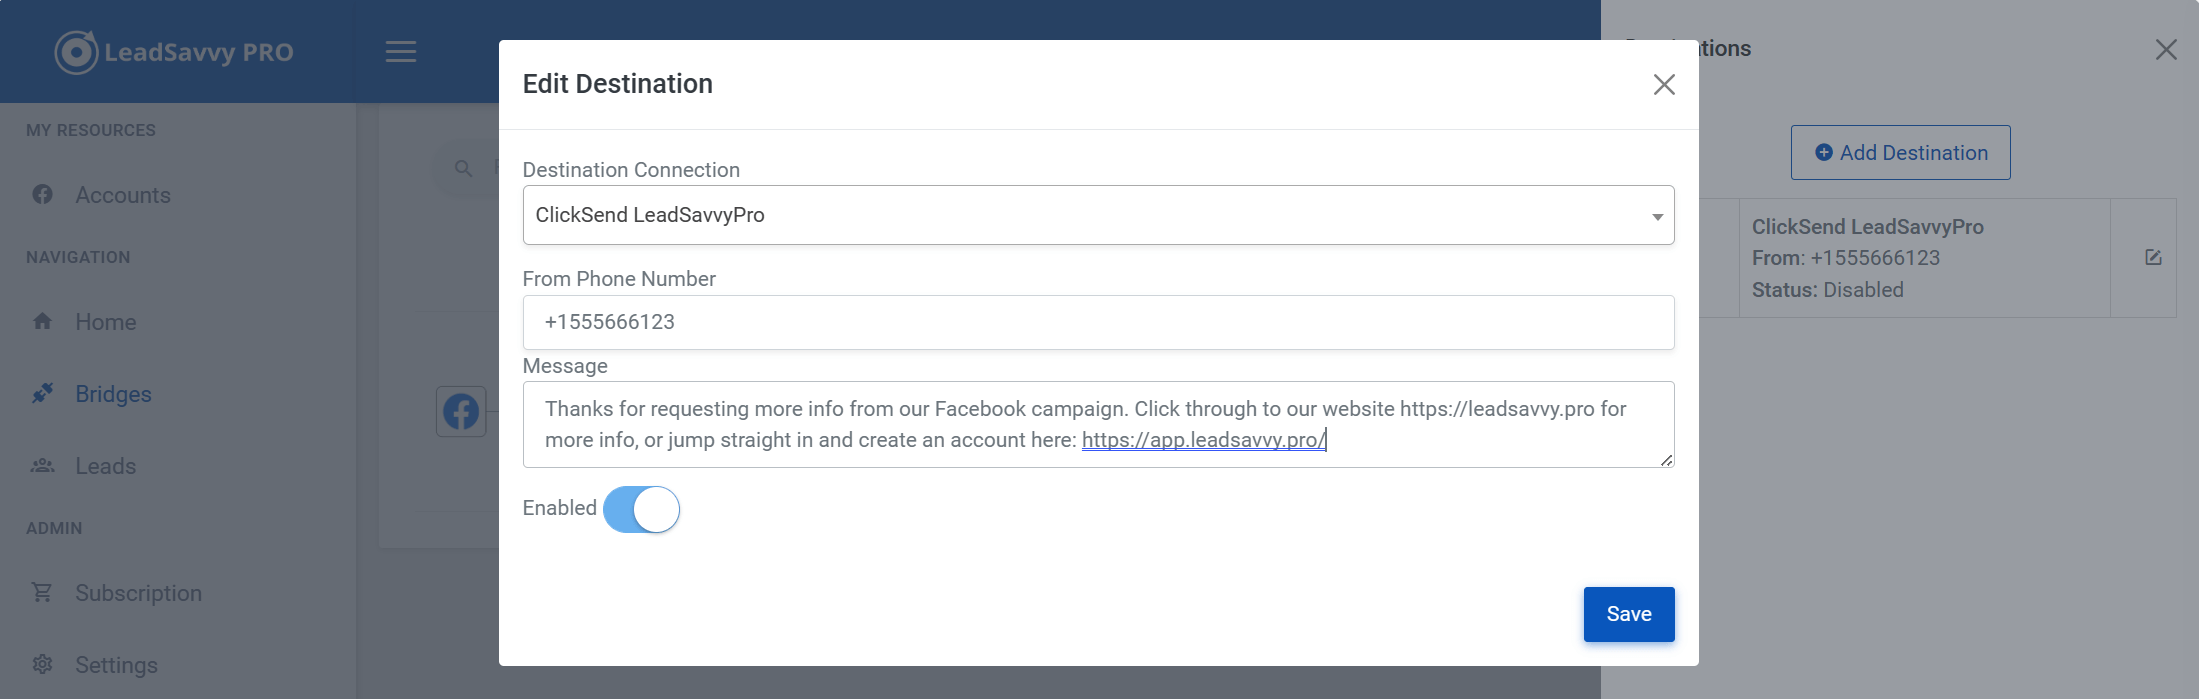Open Accounts in sidebar
Viewport: 2199px width, 699px height.
coord(123,195)
